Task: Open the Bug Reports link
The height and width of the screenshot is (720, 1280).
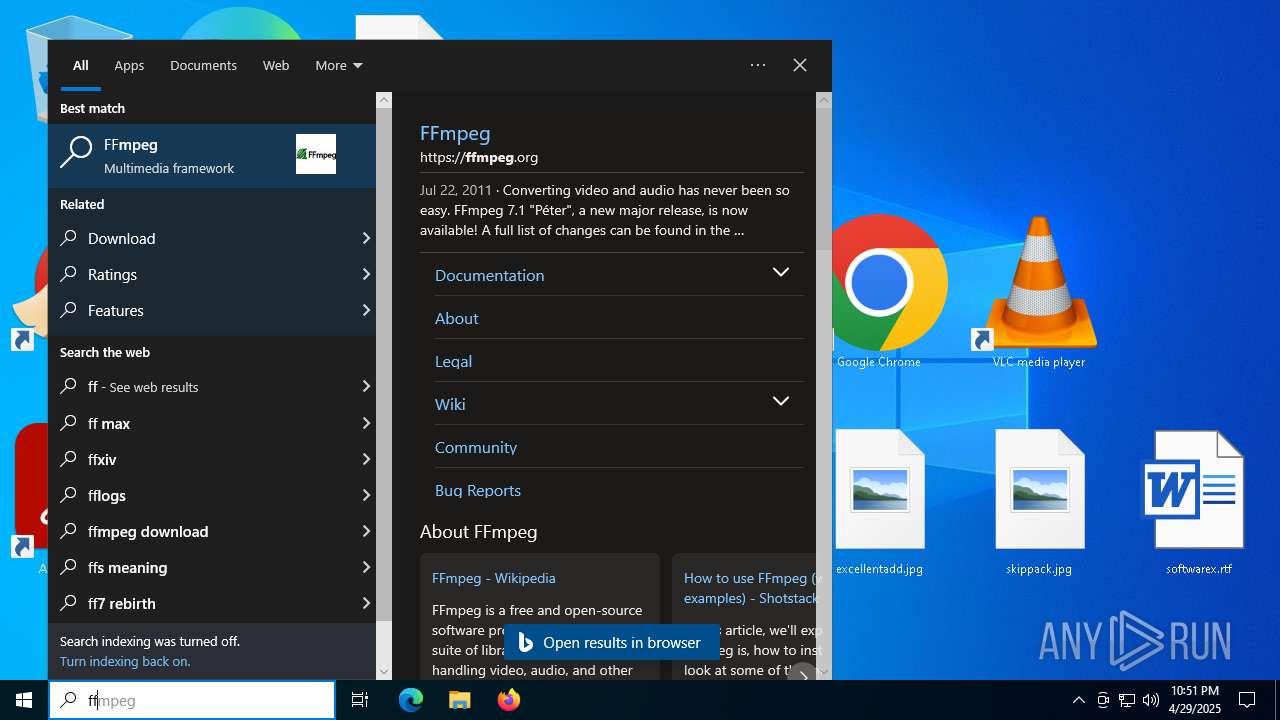Action: coord(478,490)
